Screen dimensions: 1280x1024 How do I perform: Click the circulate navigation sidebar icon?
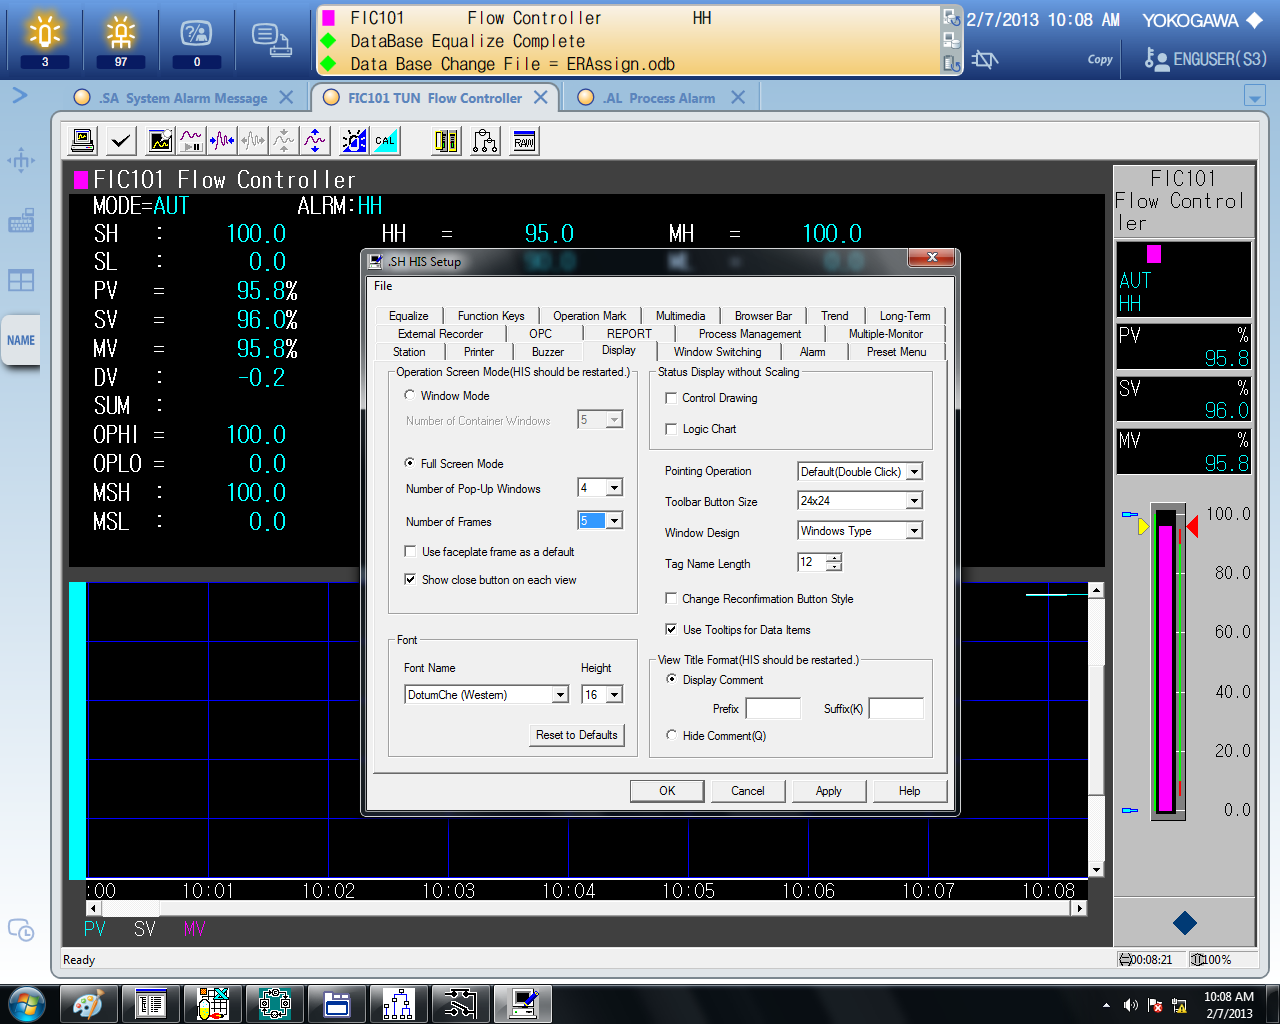[21, 160]
